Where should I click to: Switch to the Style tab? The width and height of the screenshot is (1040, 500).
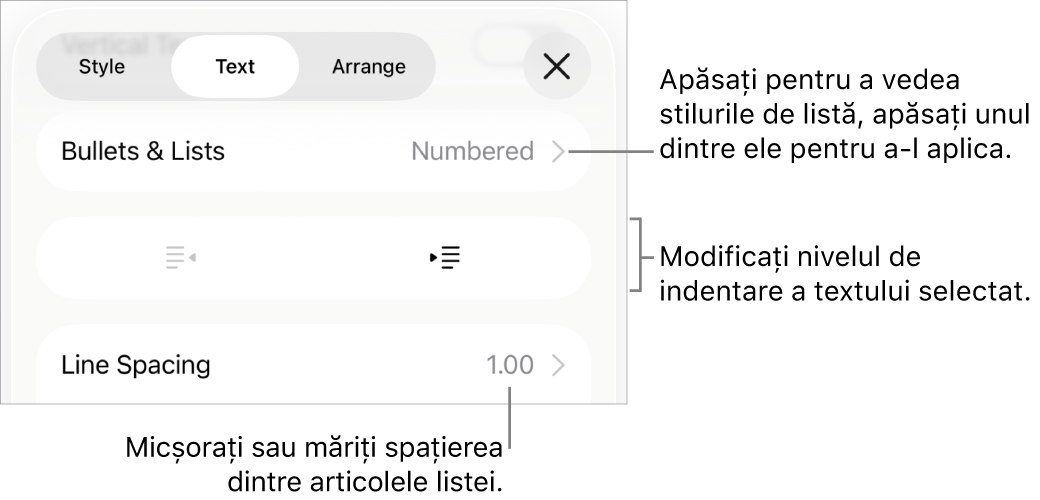pyautogui.click(x=102, y=67)
